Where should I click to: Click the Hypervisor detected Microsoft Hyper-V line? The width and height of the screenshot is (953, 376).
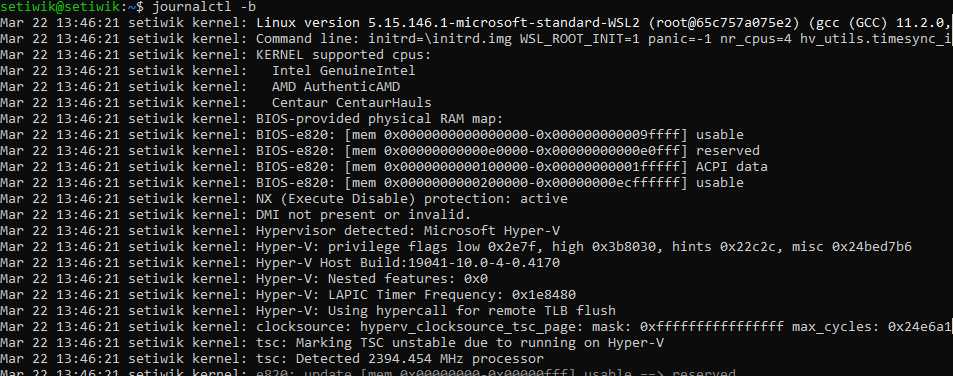point(280,231)
